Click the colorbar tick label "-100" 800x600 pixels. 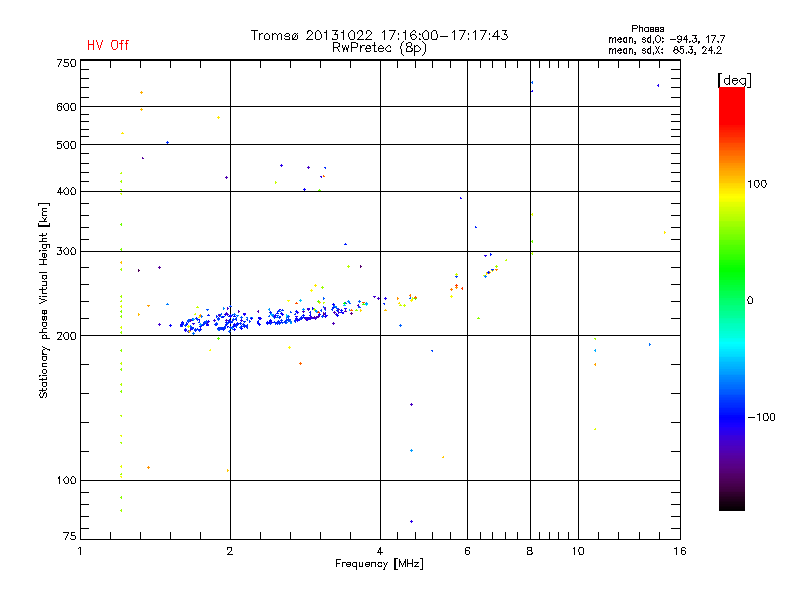click(761, 417)
